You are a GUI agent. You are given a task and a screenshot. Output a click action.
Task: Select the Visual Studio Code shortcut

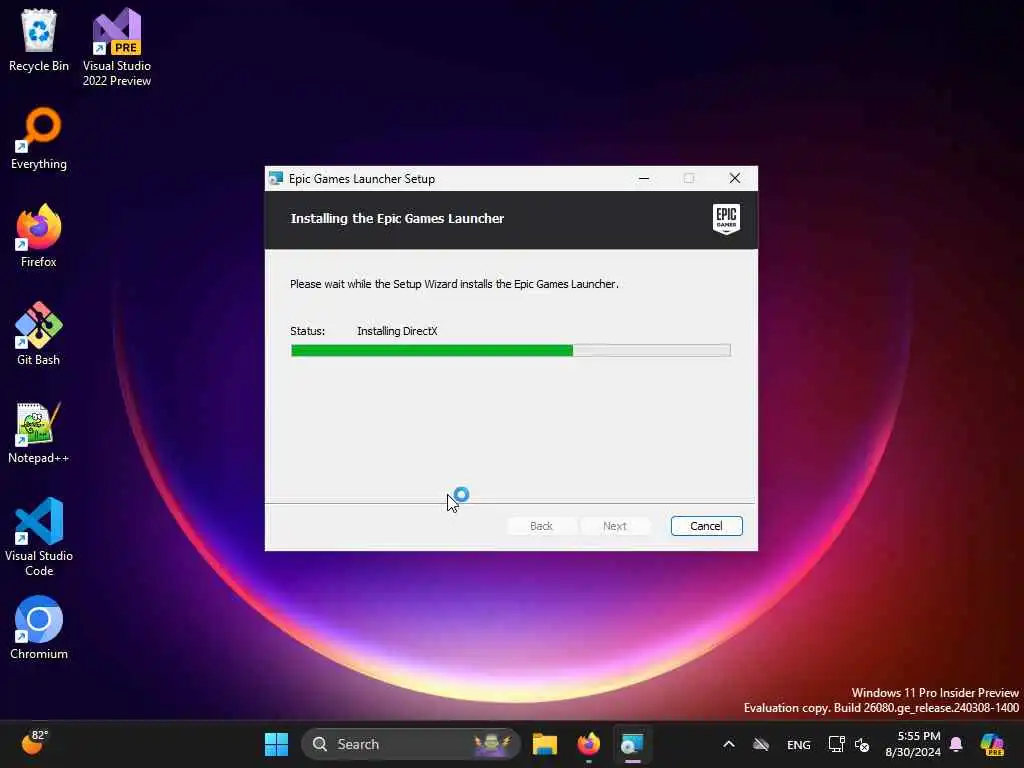(x=39, y=537)
